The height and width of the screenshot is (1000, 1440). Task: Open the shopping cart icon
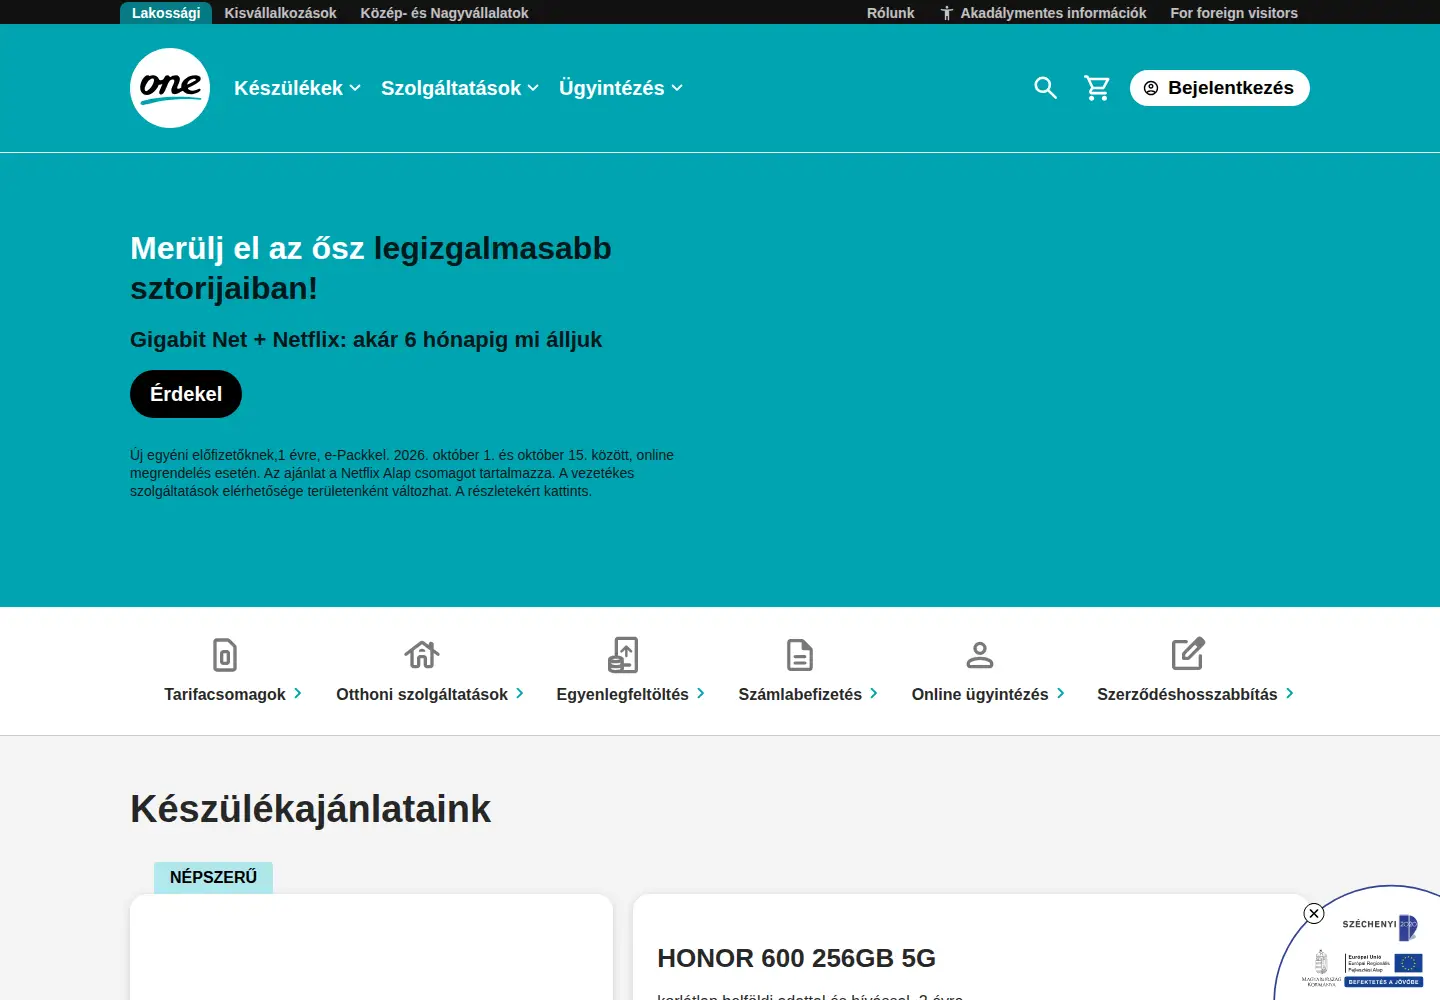[x=1097, y=88]
